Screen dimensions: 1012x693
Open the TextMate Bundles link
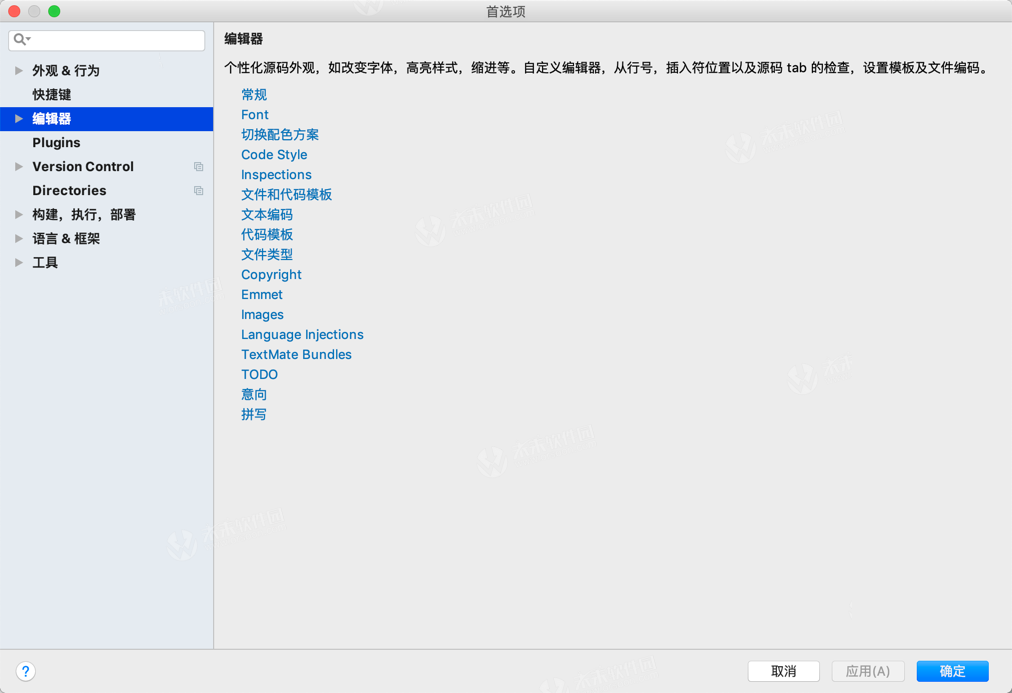tap(296, 355)
